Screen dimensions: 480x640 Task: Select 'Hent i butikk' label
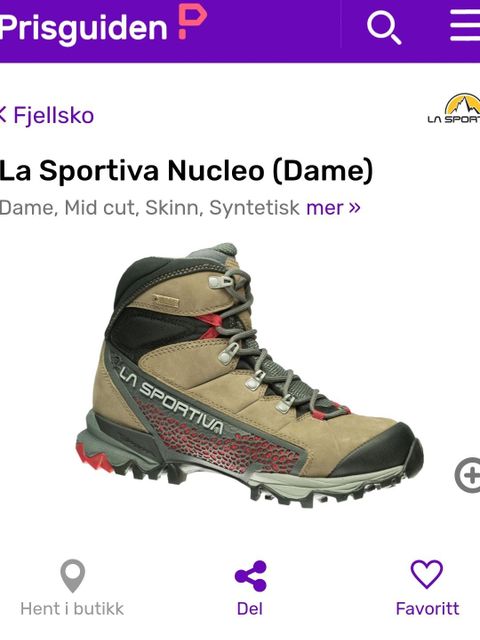[x=72, y=609]
